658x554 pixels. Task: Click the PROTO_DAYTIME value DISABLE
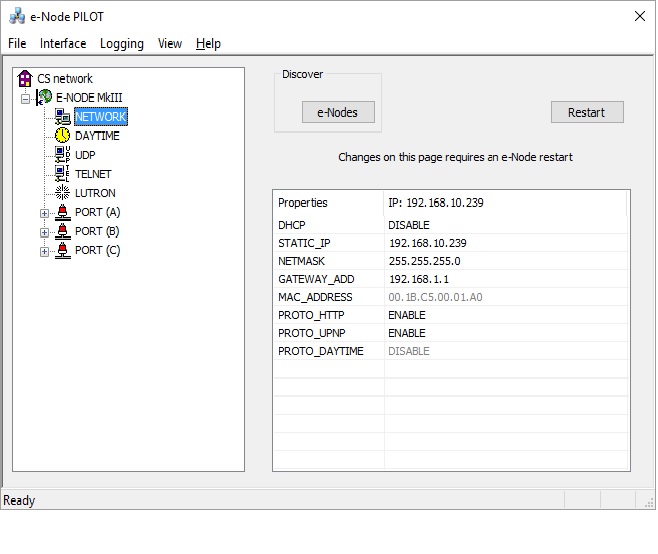point(409,351)
